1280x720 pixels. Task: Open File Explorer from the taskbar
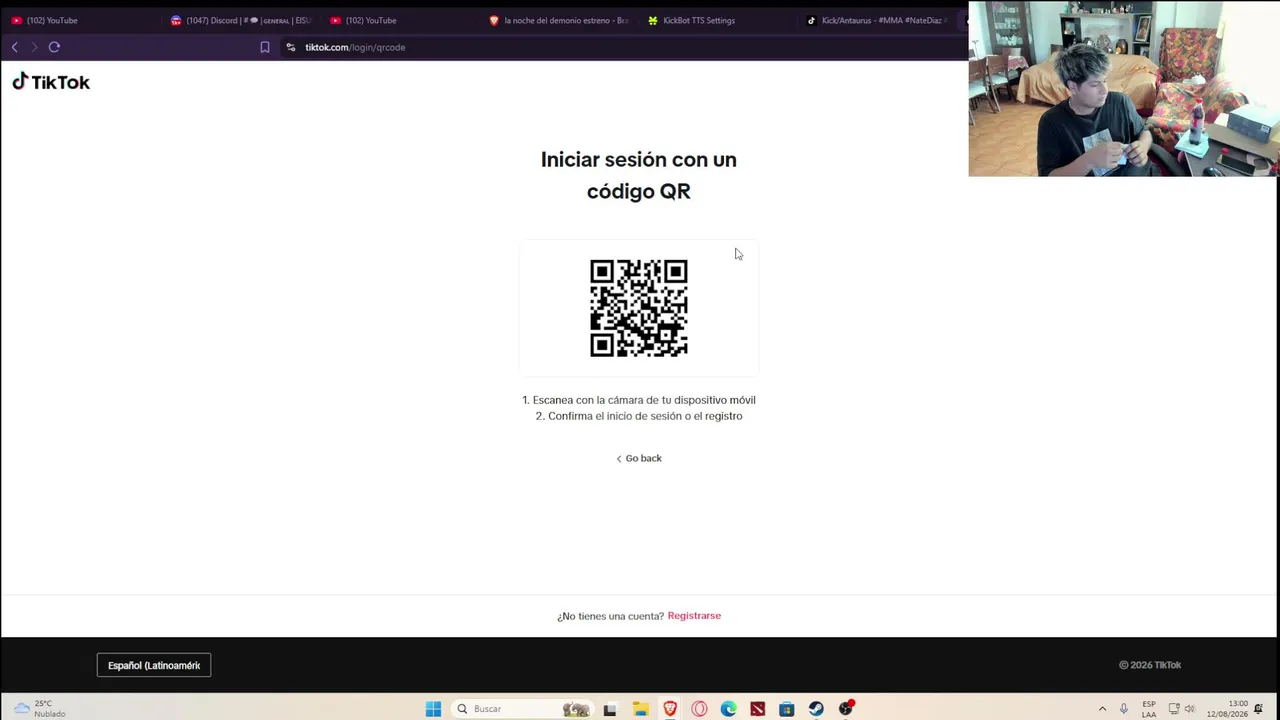point(640,709)
